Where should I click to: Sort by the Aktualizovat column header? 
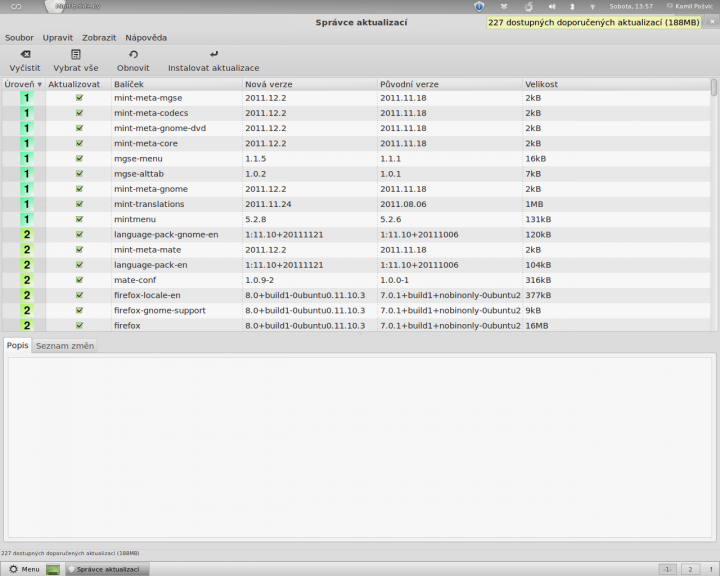coord(79,84)
